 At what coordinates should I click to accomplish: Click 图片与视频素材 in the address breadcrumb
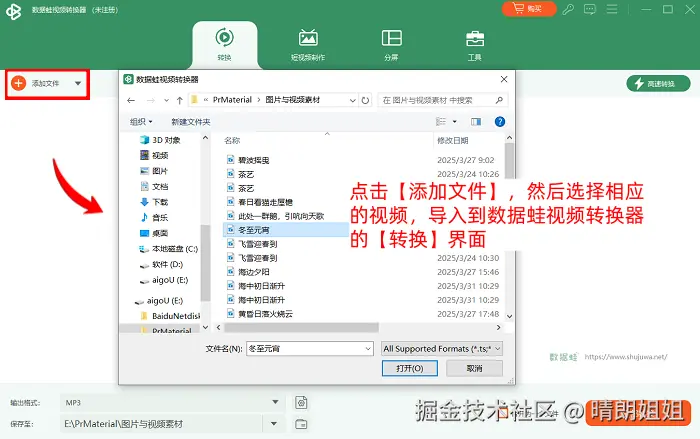tap(292, 100)
